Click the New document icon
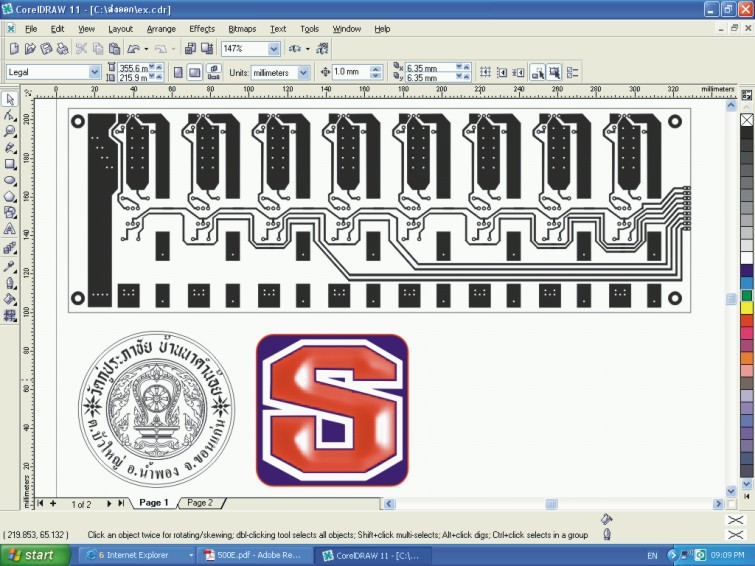The image size is (755, 566). tap(14, 49)
